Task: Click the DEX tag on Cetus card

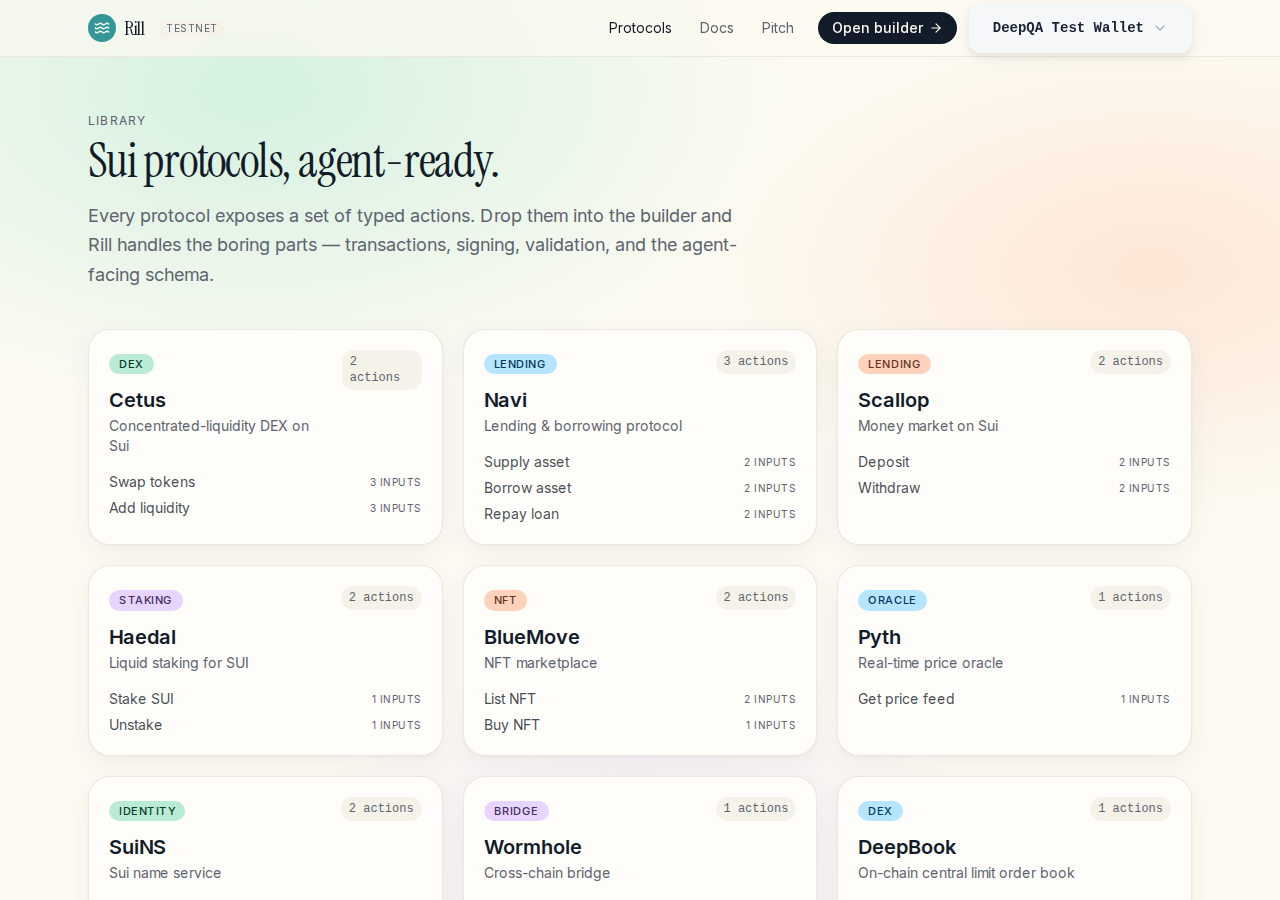Action: click(131, 364)
